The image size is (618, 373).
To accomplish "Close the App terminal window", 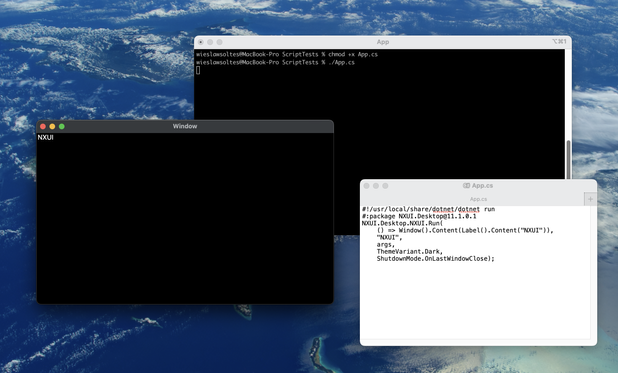I will (x=201, y=42).
